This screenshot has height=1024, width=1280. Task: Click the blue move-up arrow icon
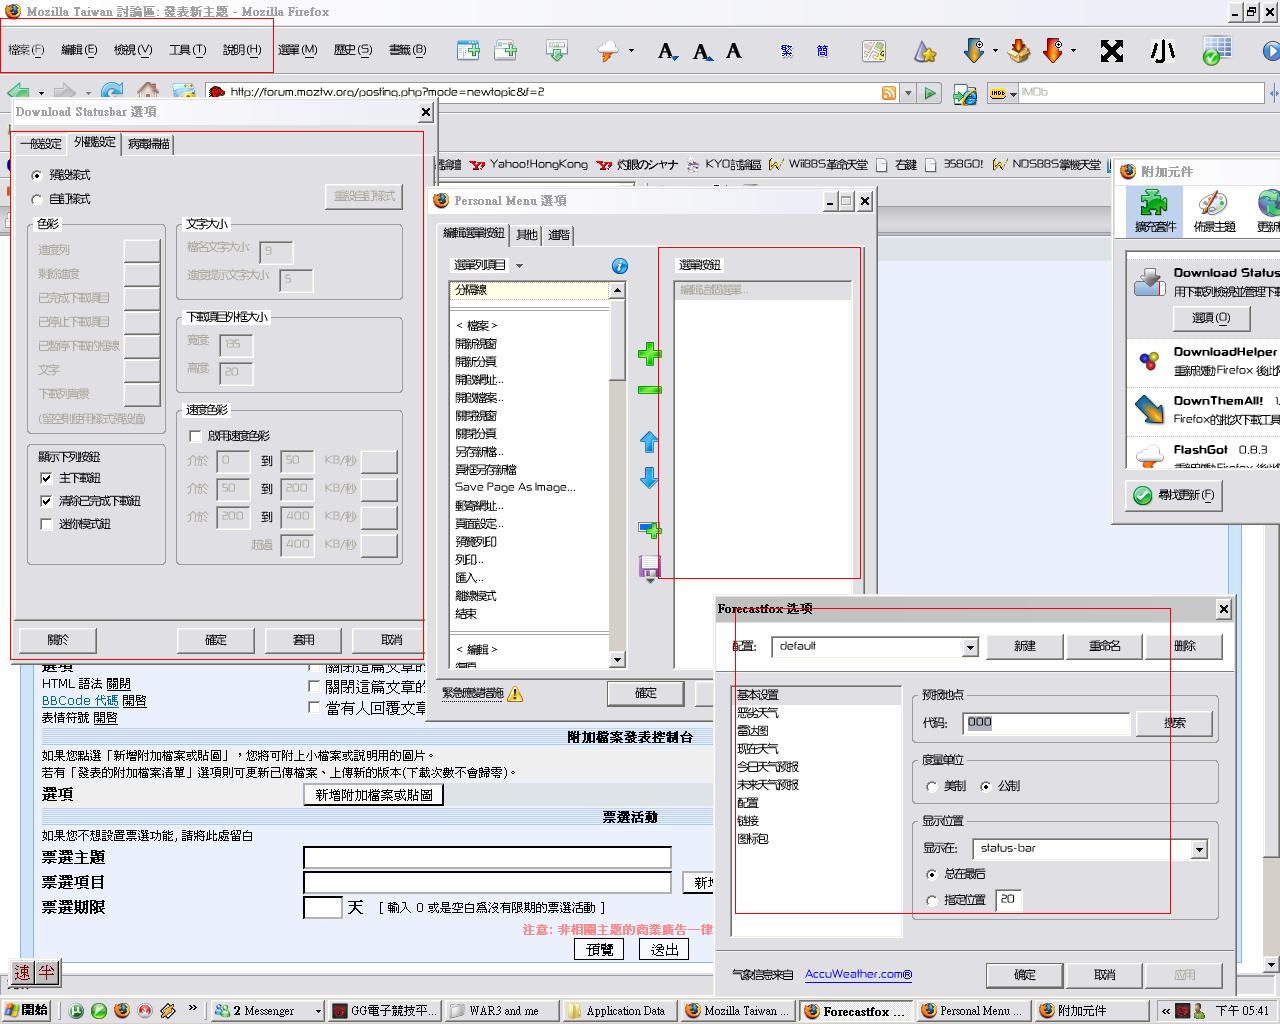(649, 441)
